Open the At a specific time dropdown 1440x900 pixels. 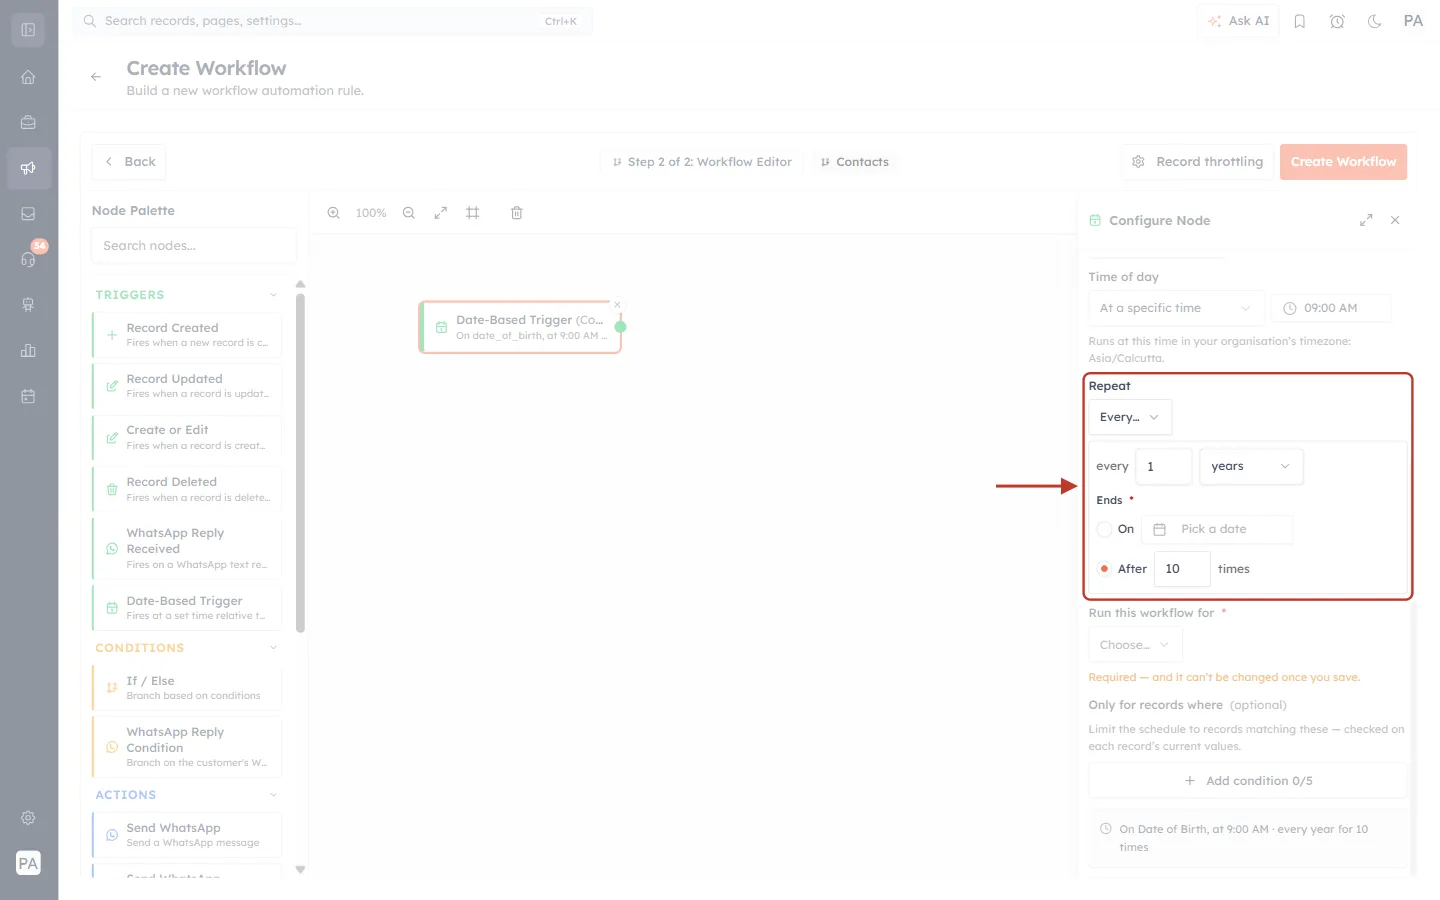click(1176, 308)
